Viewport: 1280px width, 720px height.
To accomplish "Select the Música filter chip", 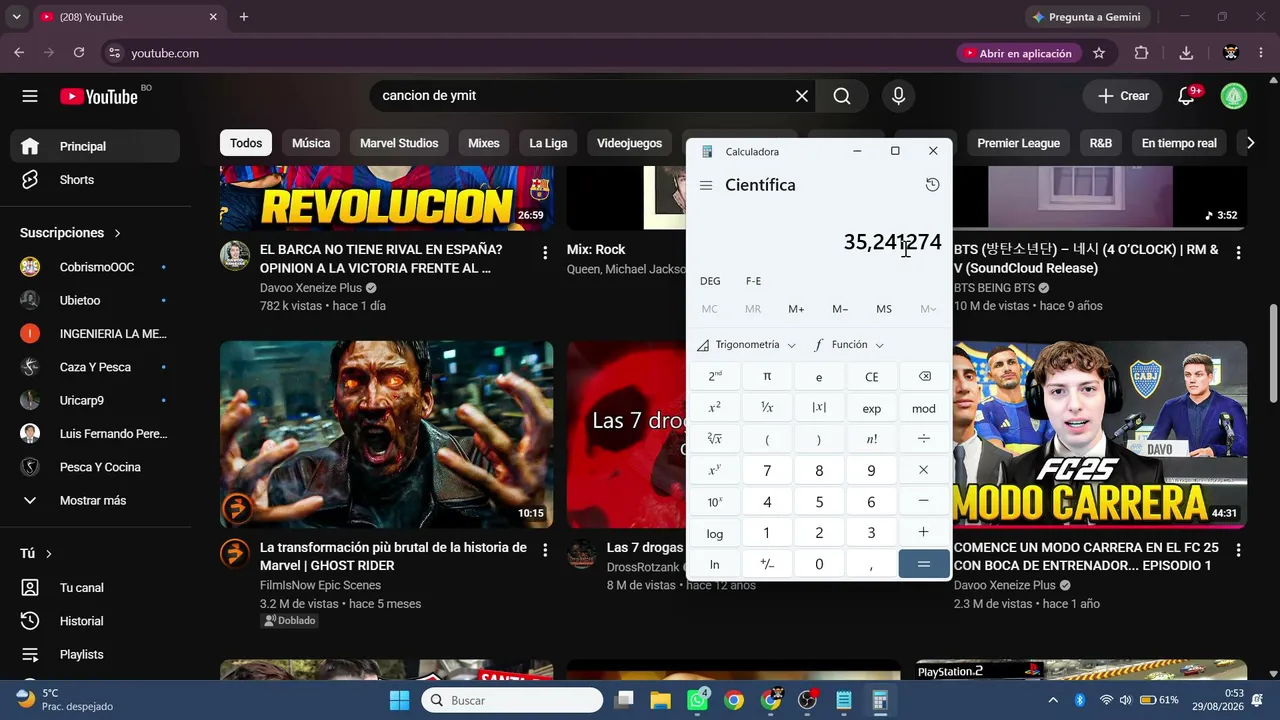I will tap(311, 143).
